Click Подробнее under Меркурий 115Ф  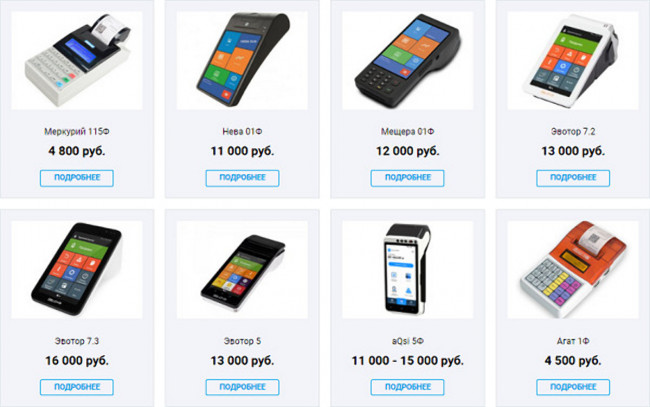coord(77,178)
